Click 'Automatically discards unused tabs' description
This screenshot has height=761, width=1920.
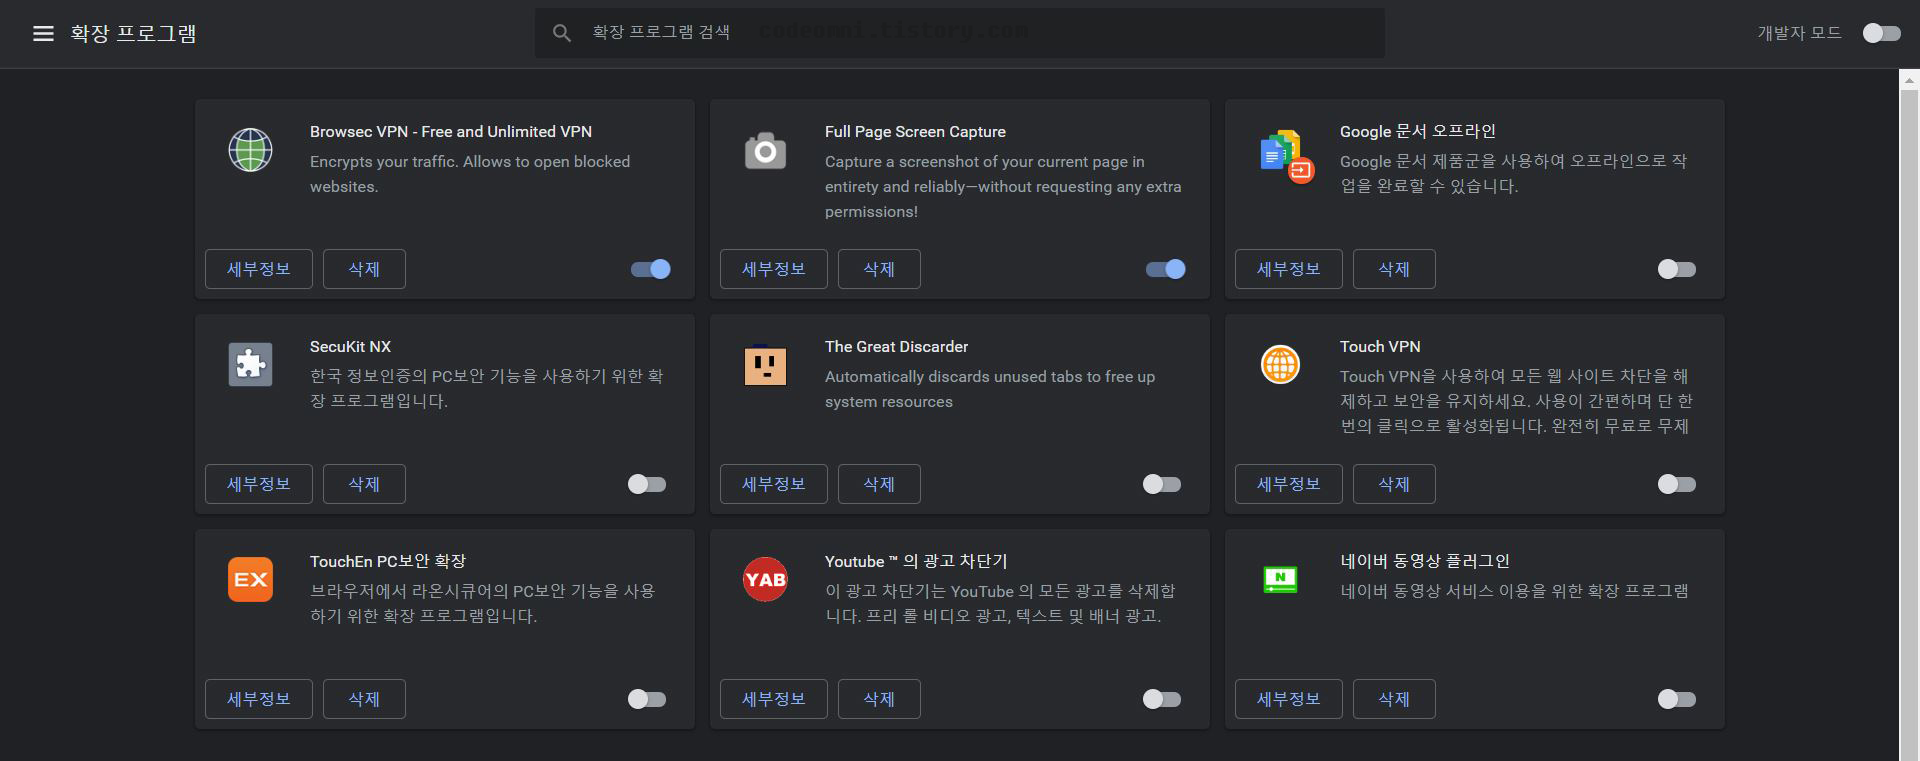point(990,389)
